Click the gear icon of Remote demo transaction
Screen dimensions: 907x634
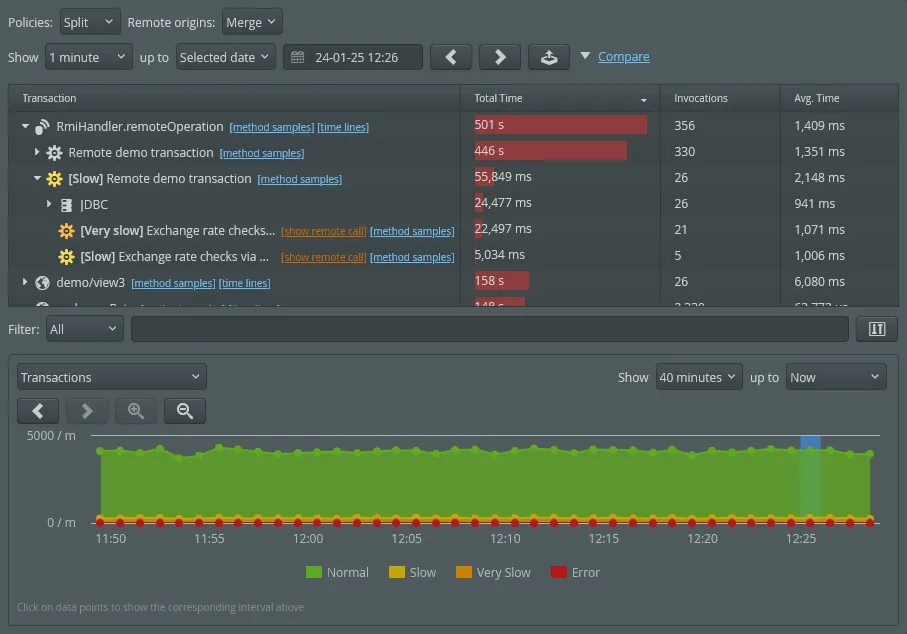pyautogui.click(x=54, y=152)
